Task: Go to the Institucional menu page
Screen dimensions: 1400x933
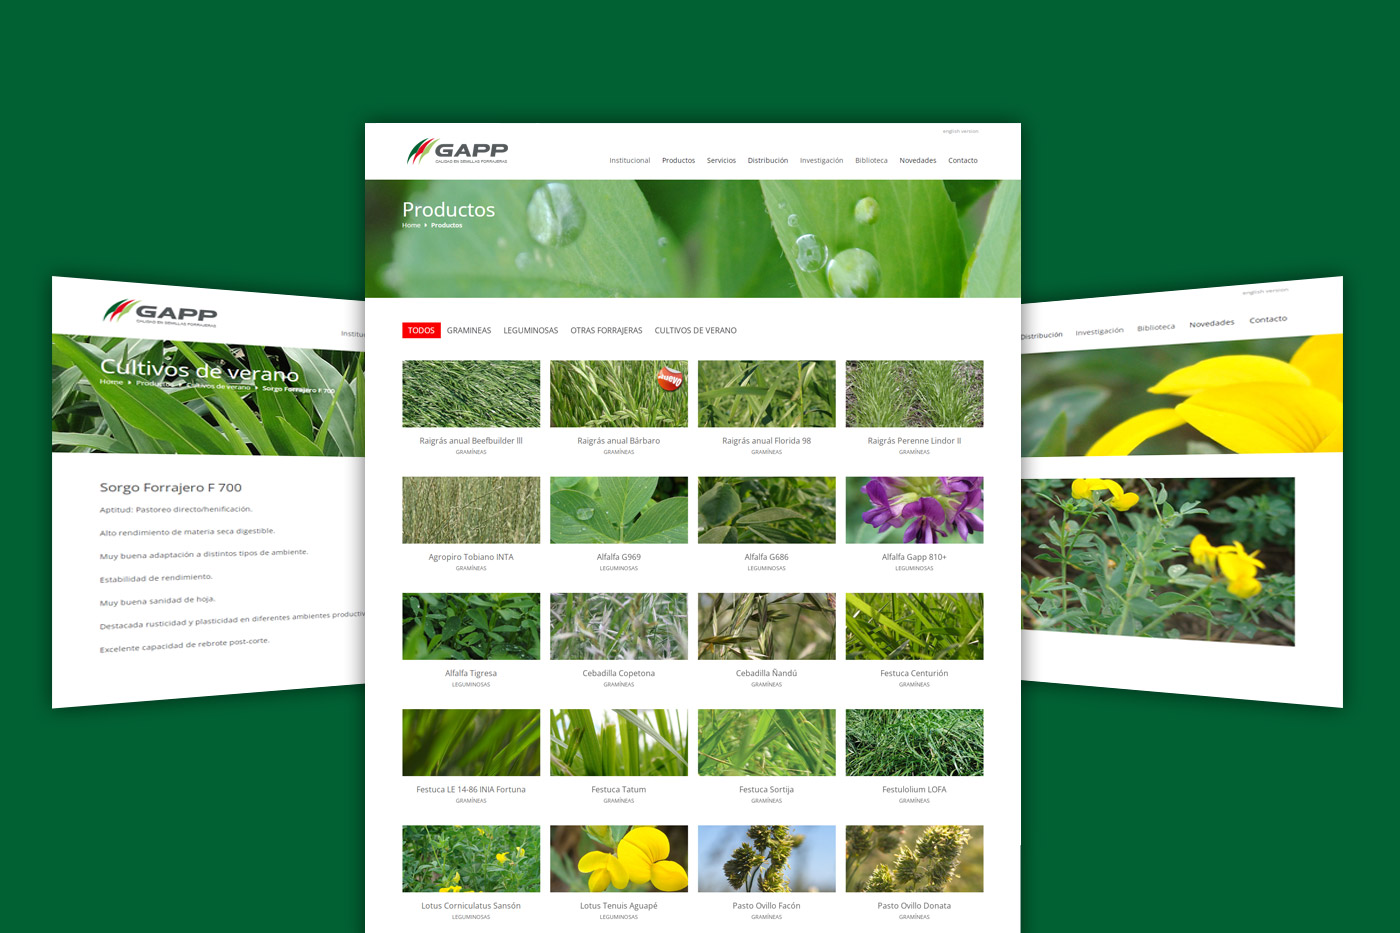Action: coord(629,161)
